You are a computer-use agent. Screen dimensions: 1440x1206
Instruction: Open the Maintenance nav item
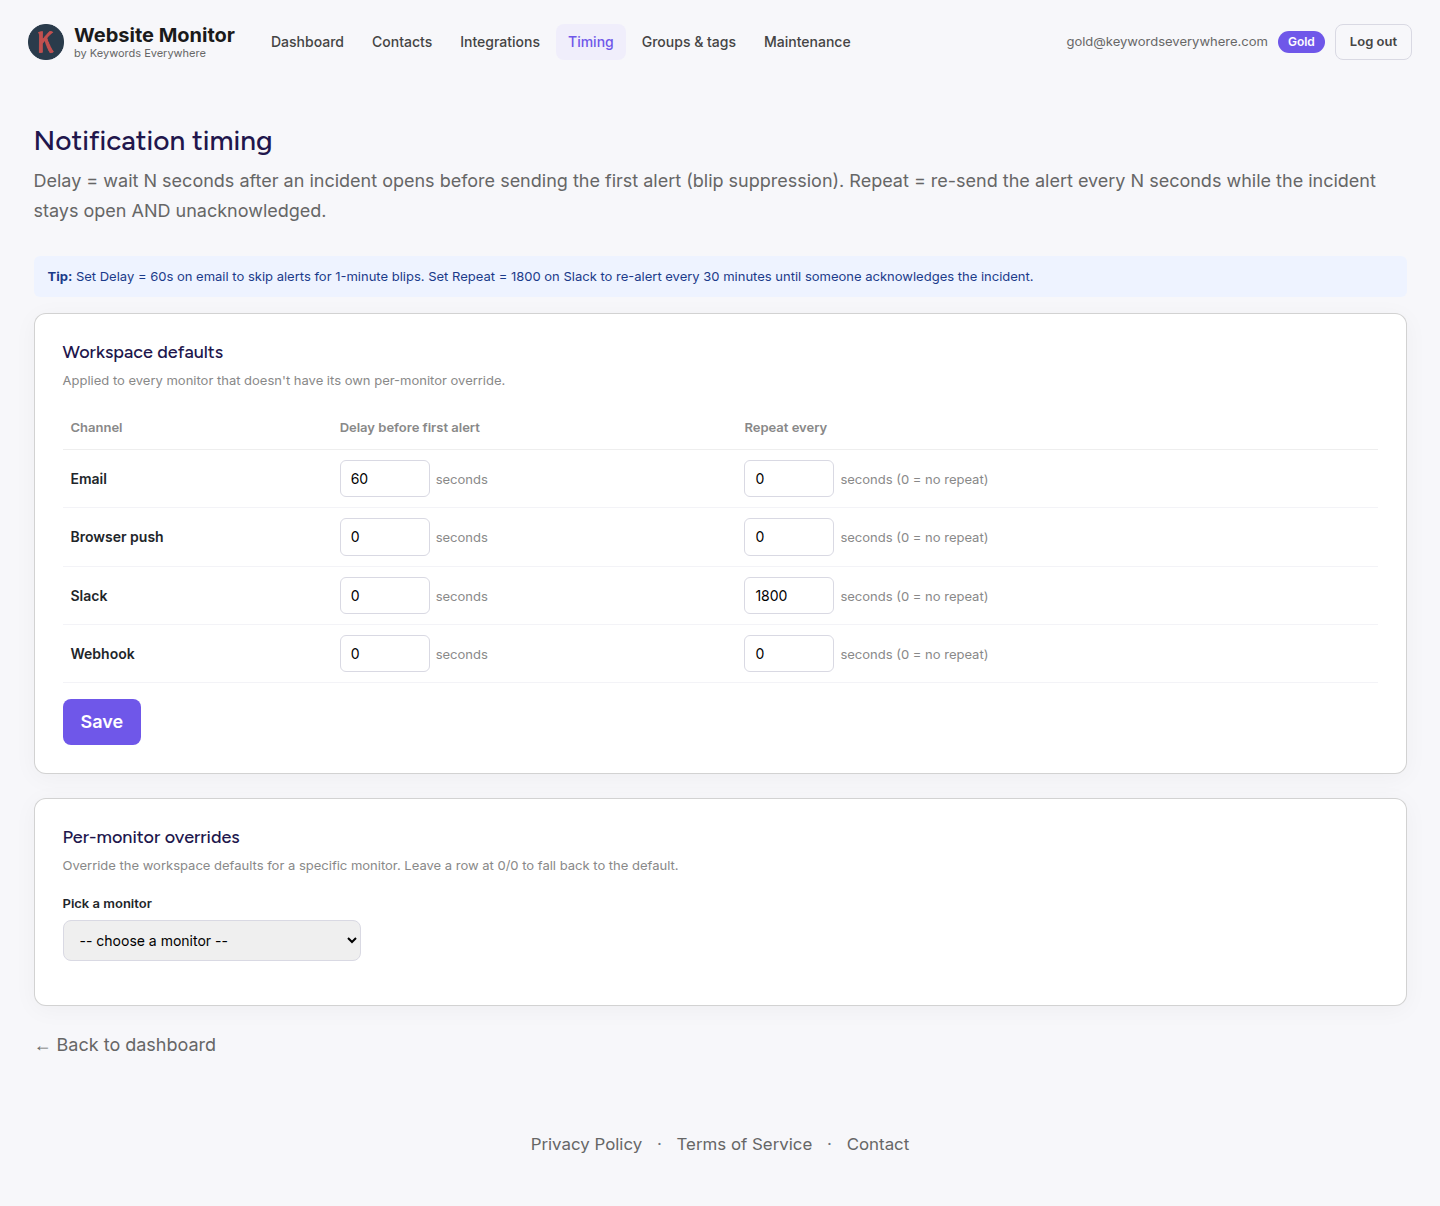807,42
